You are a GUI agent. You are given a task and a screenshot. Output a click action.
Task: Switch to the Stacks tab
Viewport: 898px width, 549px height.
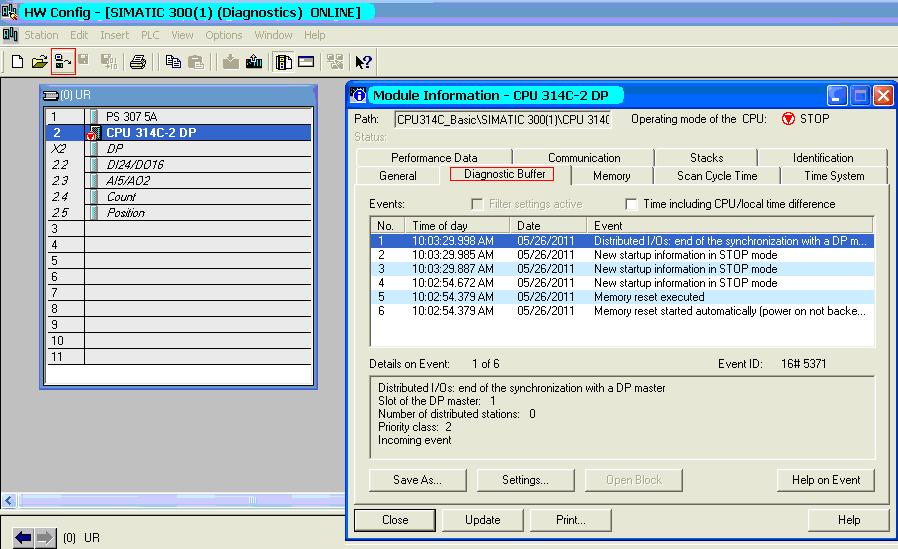(706, 157)
